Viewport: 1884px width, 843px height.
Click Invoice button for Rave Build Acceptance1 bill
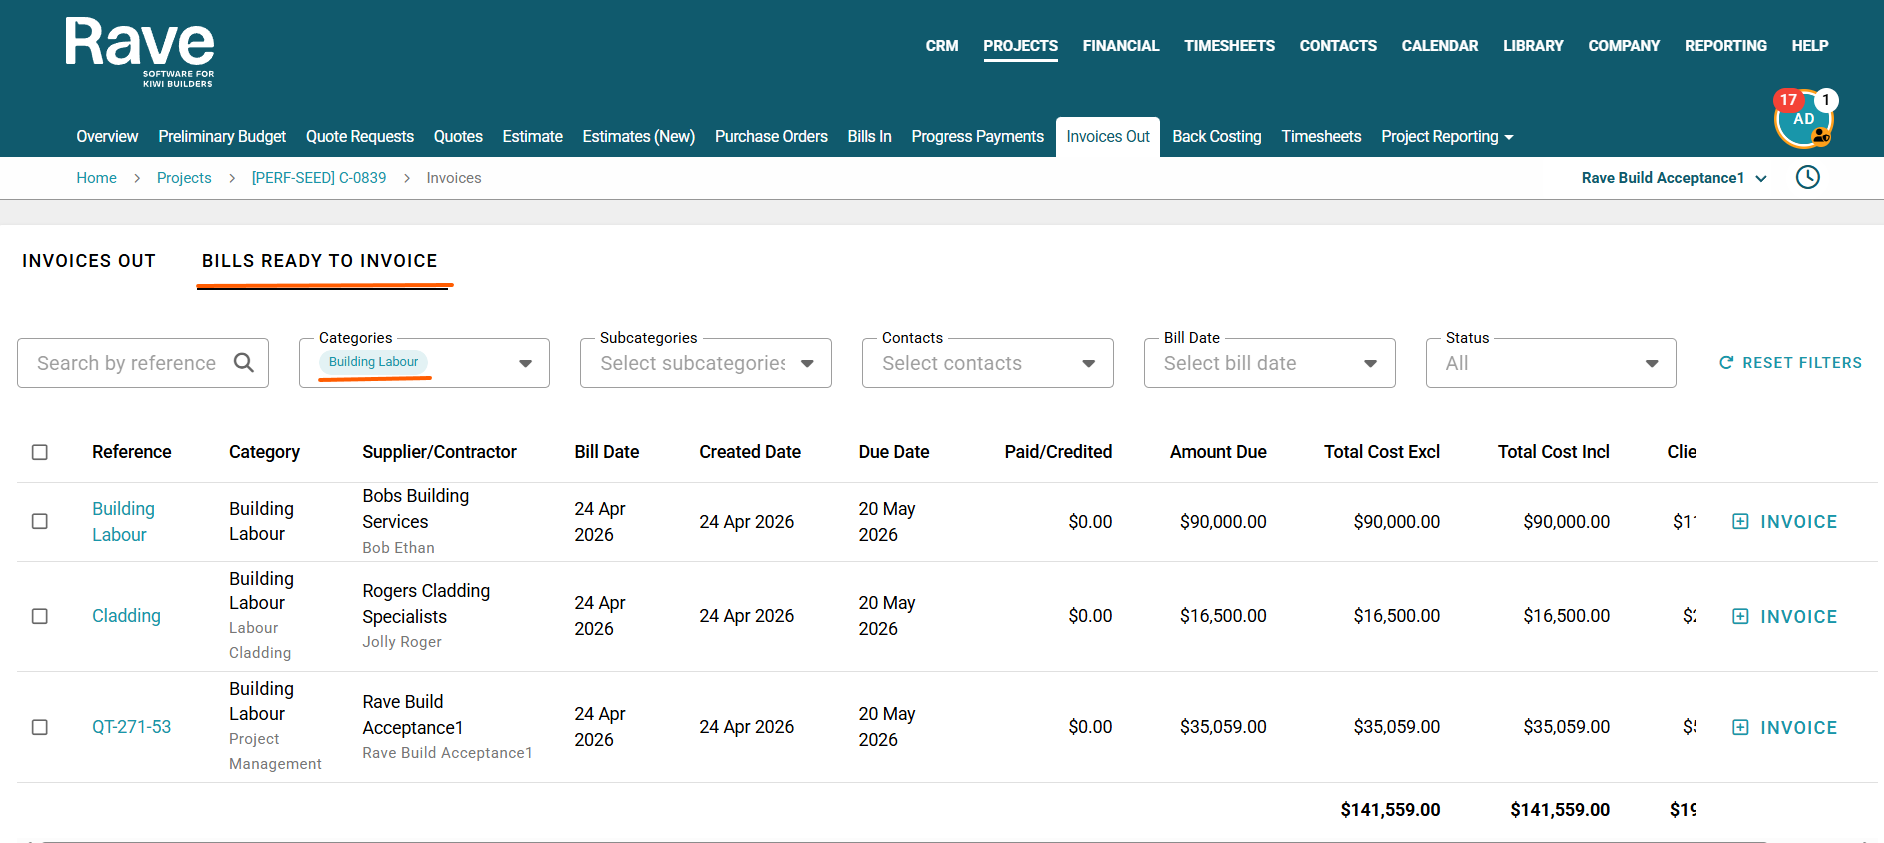click(x=1785, y=727)
